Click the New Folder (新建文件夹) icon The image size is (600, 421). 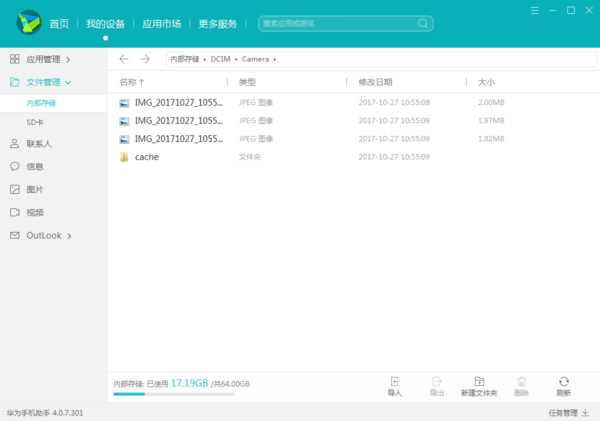(x=479, y=382)
